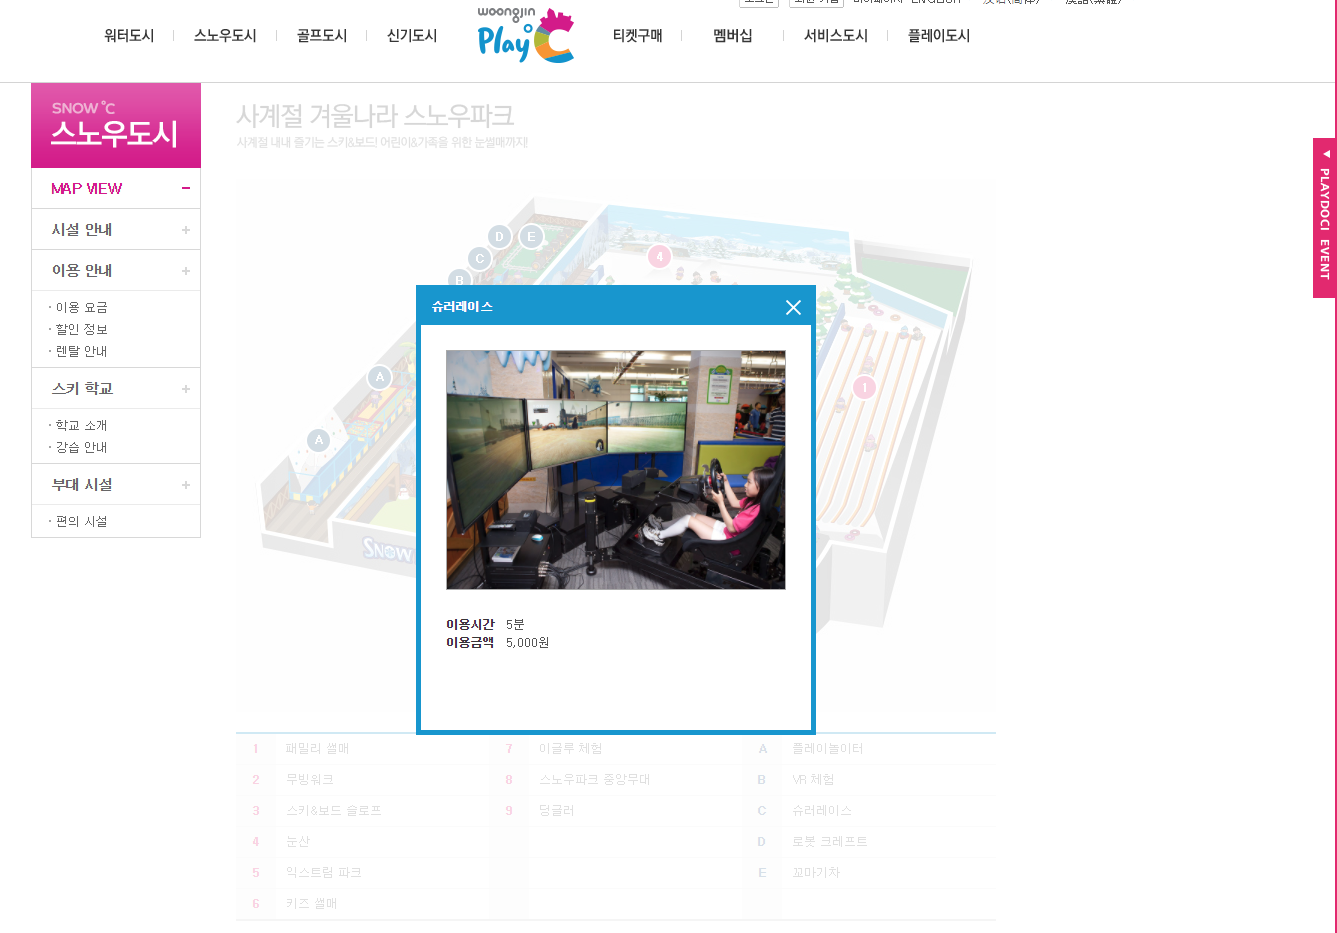The height and width of the screenshot is (933, 1337).
Task: Open the 티켓구매 top menu
Action: coord(638,36)
